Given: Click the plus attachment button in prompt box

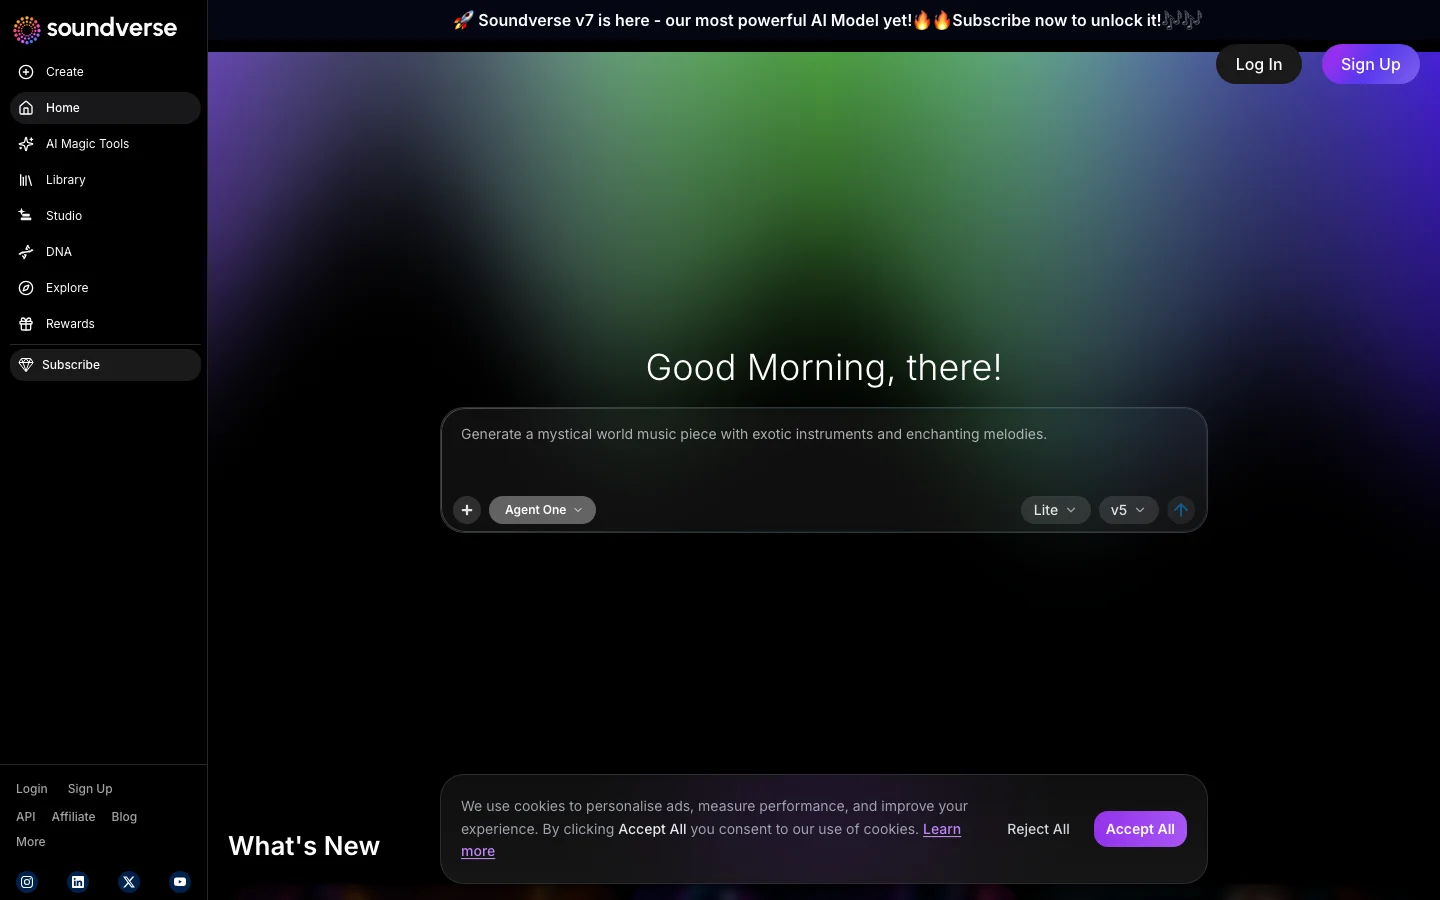Looking at the screenshot, I should pos(467,510).
